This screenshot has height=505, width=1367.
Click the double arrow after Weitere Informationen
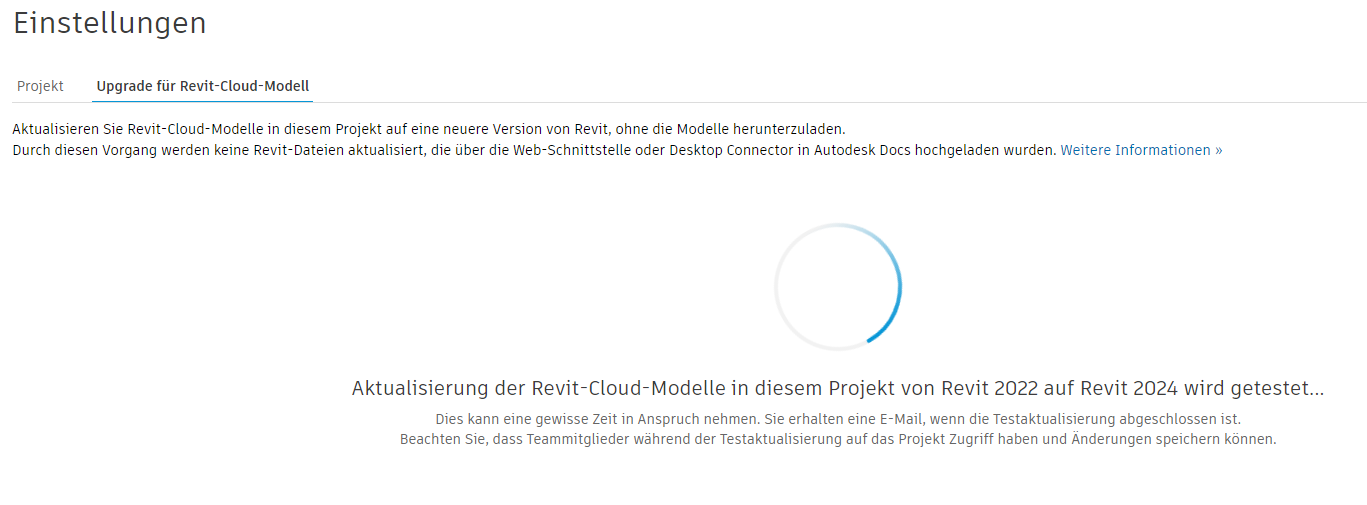tap(1218, 150)
